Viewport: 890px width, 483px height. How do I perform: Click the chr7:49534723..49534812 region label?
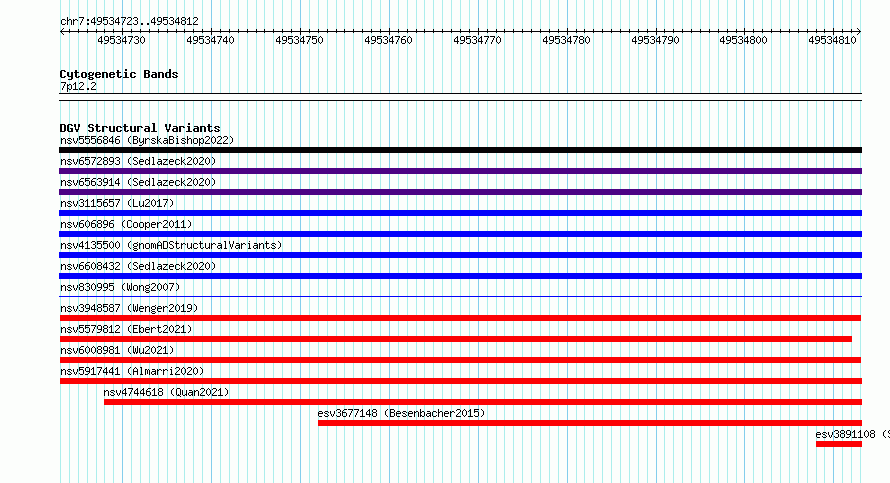coord(129,22)
